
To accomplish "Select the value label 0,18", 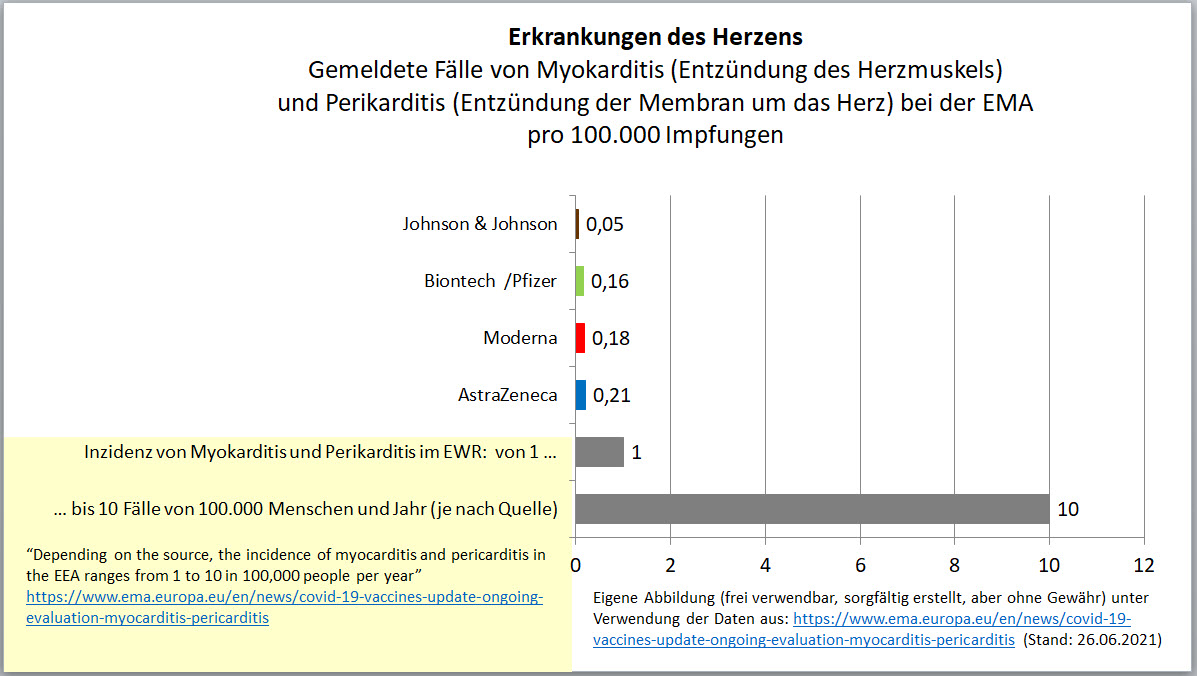I will [612, 338].
